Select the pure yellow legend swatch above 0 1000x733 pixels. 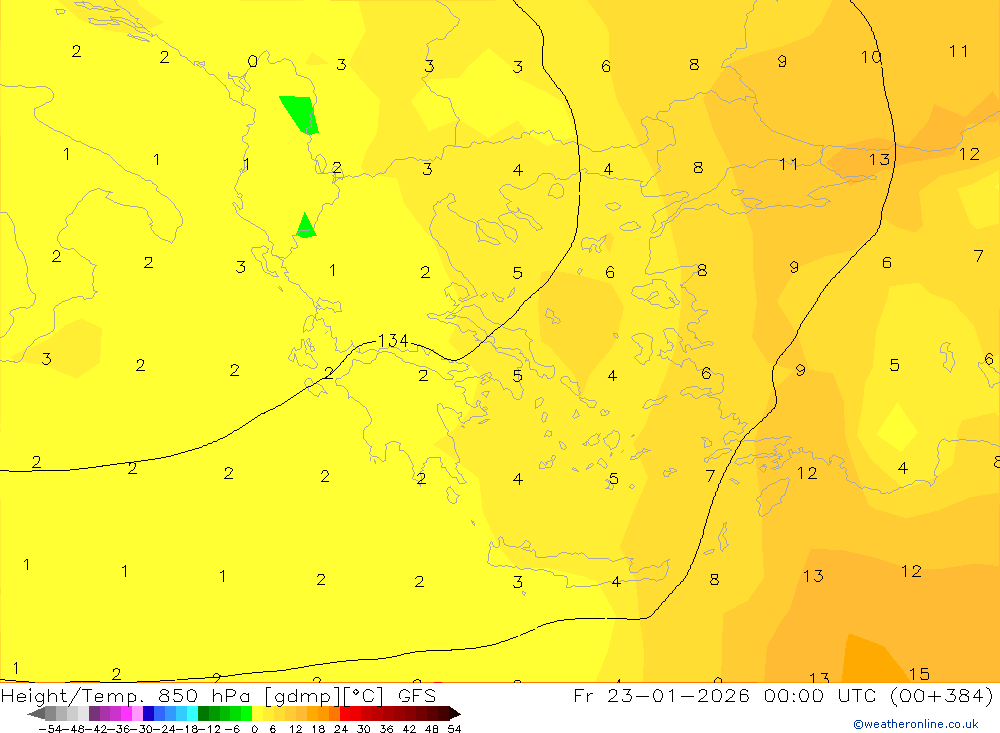pos(258,713)
